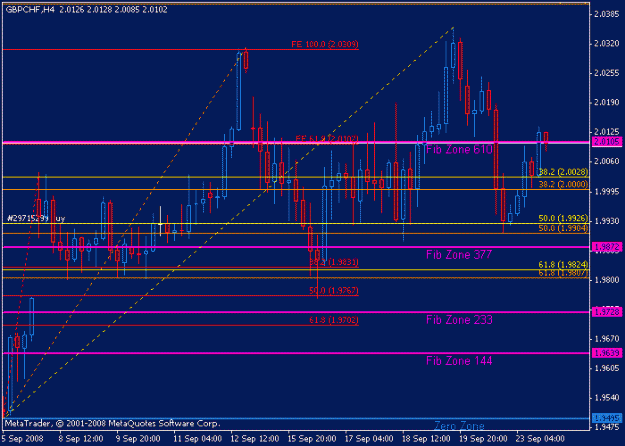Click the red 50.0 (1.9767) label
Screen dimensions: 625x446
tap(334, 291)
